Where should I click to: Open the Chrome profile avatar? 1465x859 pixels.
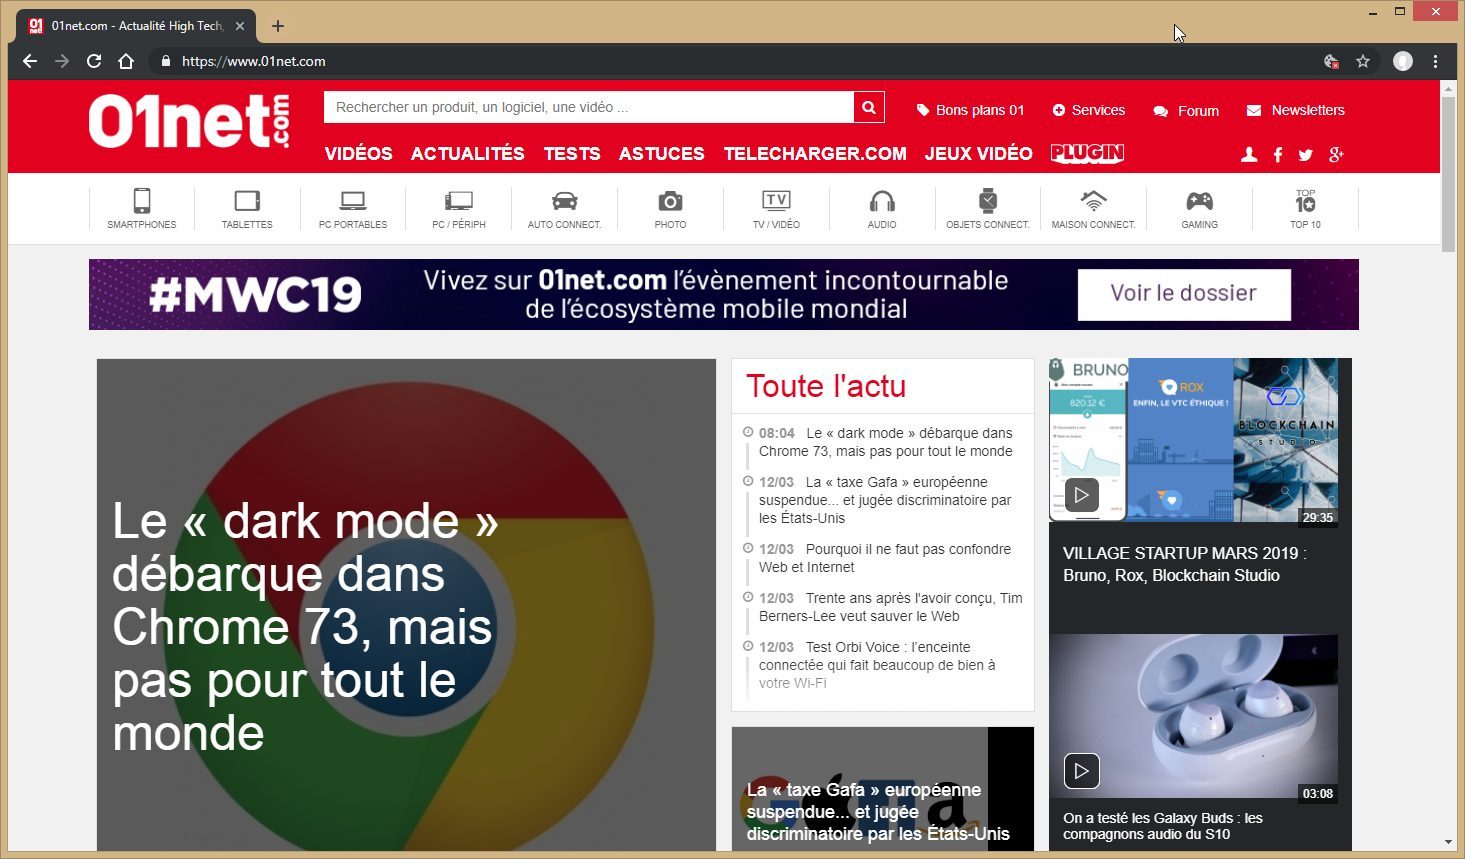[1403, 61]
